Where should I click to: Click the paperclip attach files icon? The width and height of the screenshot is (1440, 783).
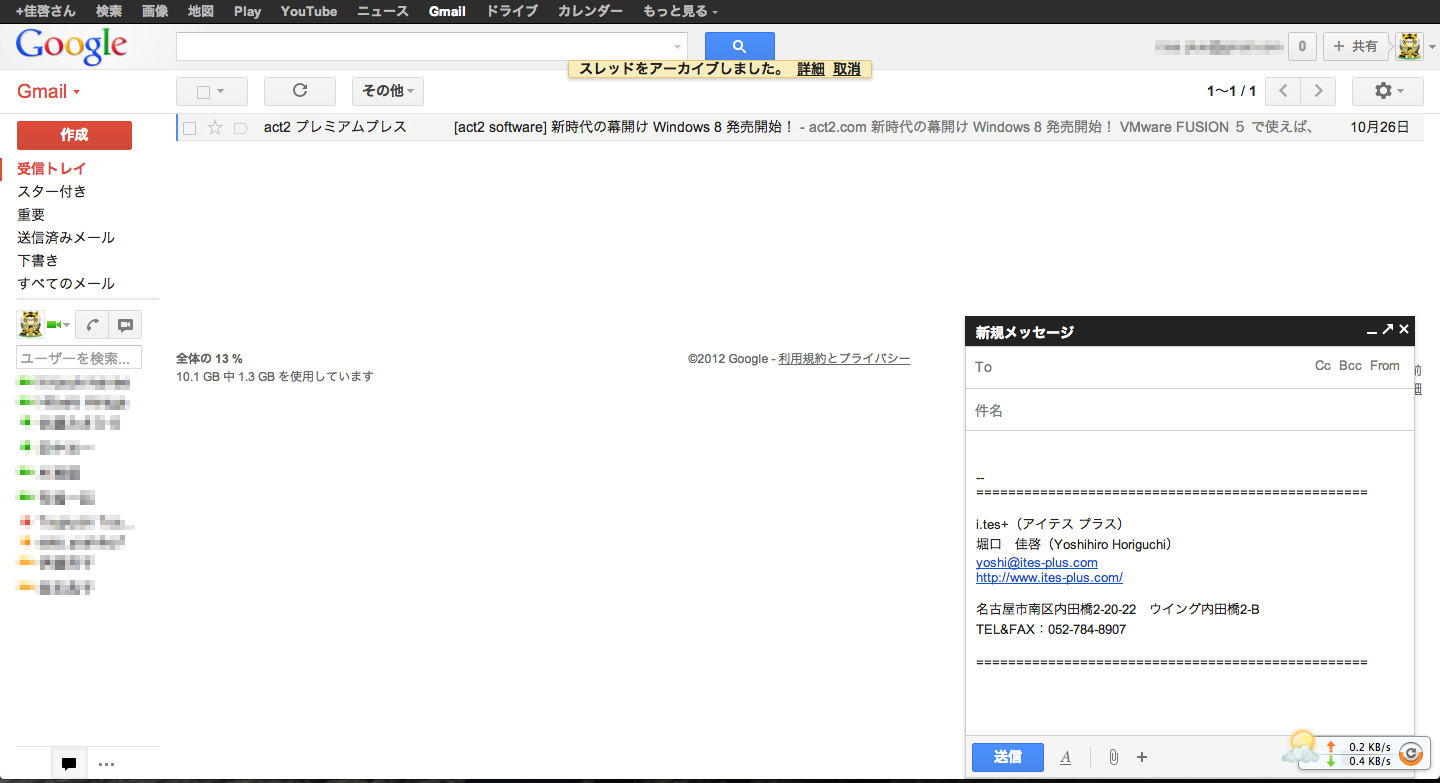[x=1112, y=757]
